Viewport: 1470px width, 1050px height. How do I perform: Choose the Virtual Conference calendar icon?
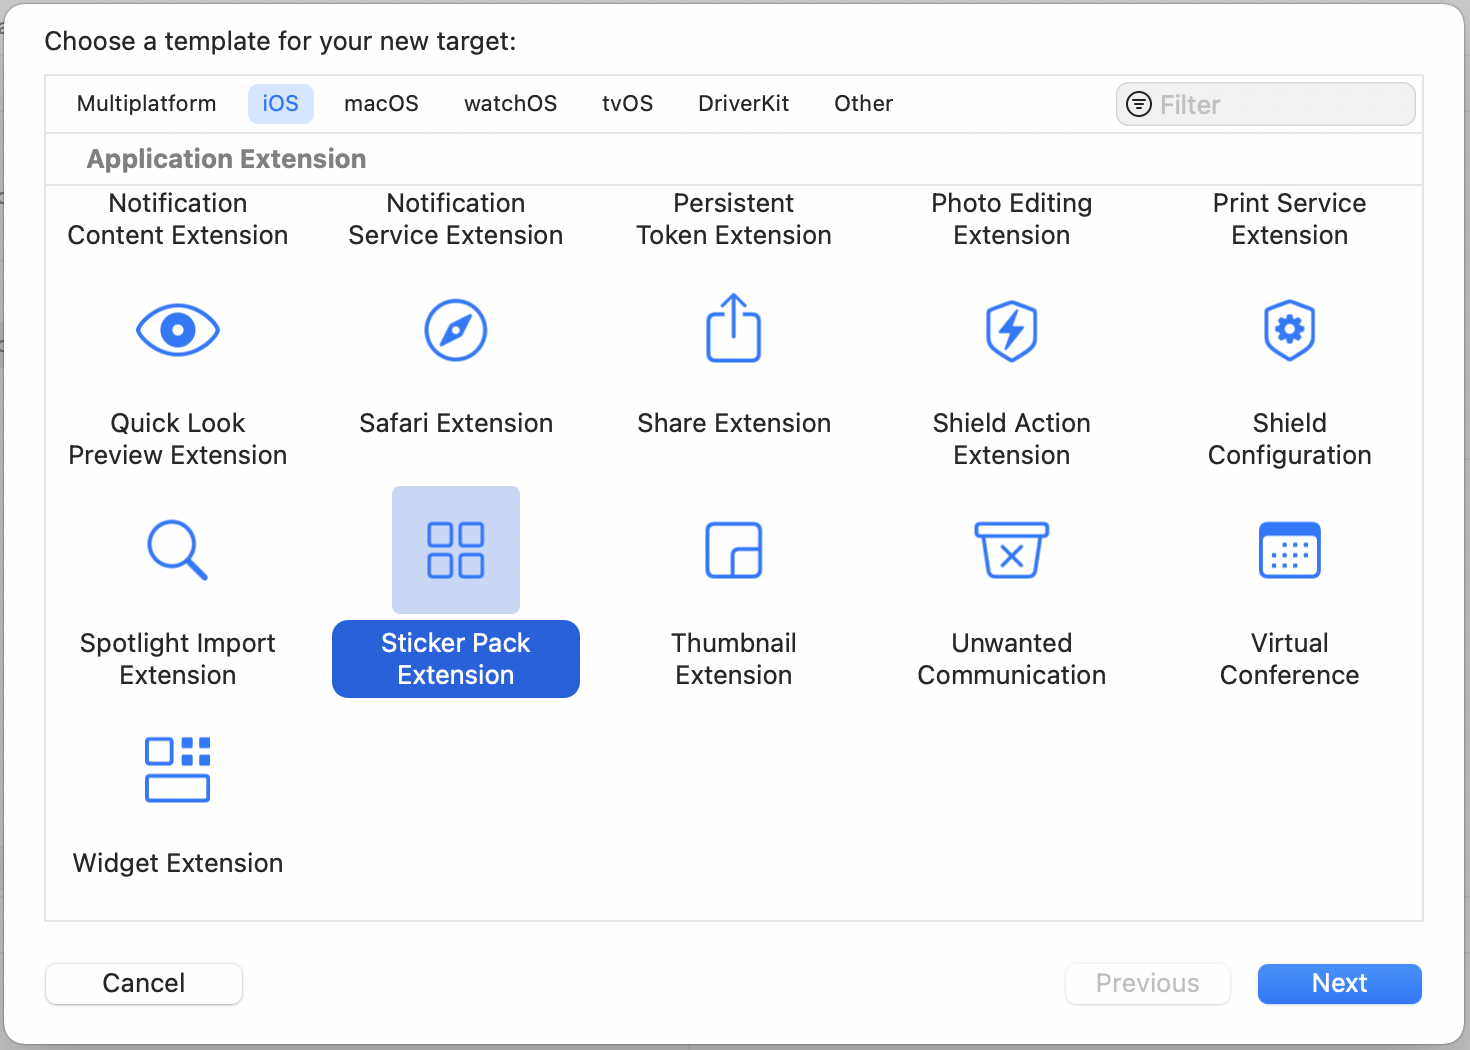(1289, 550)
